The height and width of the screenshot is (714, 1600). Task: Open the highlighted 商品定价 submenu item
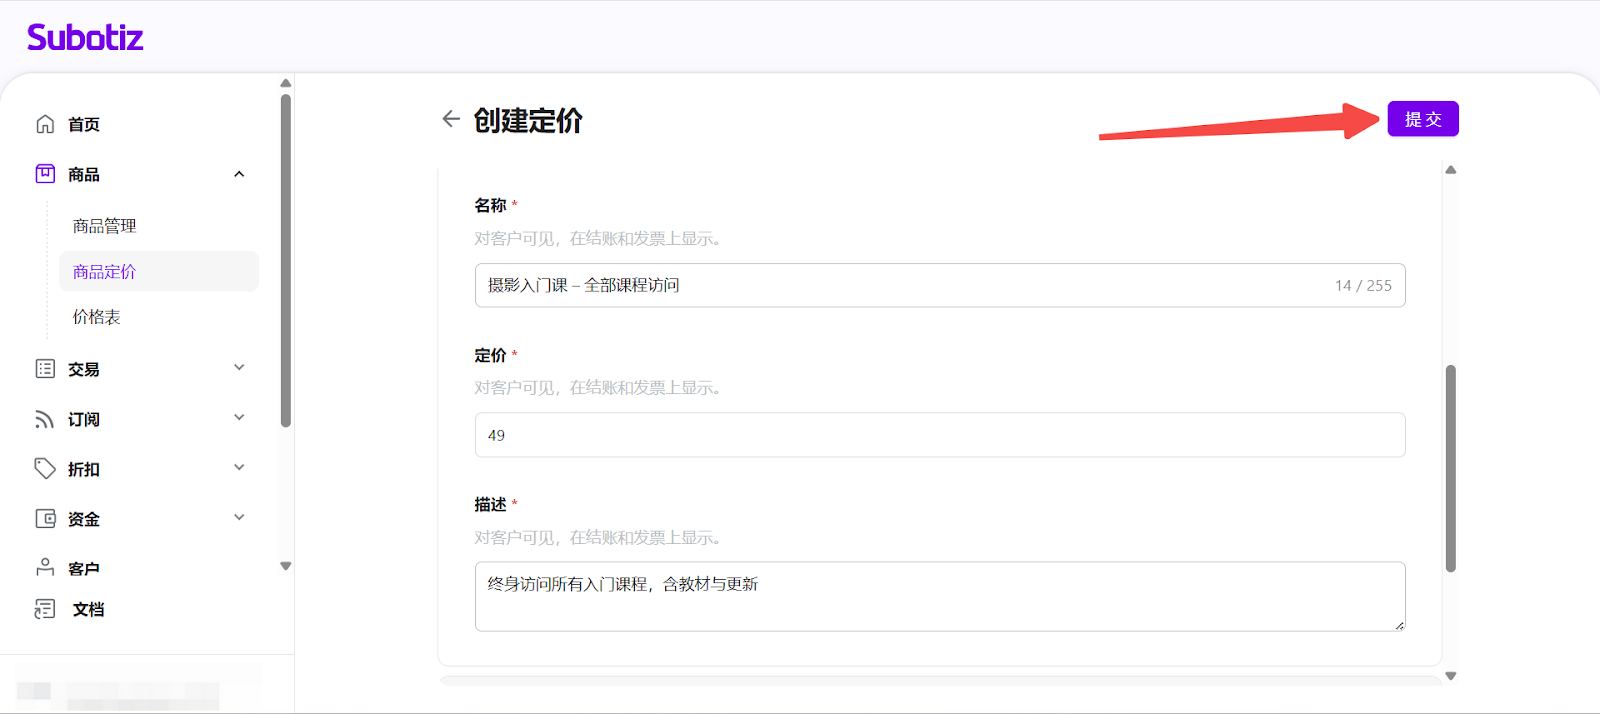click(105, 272)
